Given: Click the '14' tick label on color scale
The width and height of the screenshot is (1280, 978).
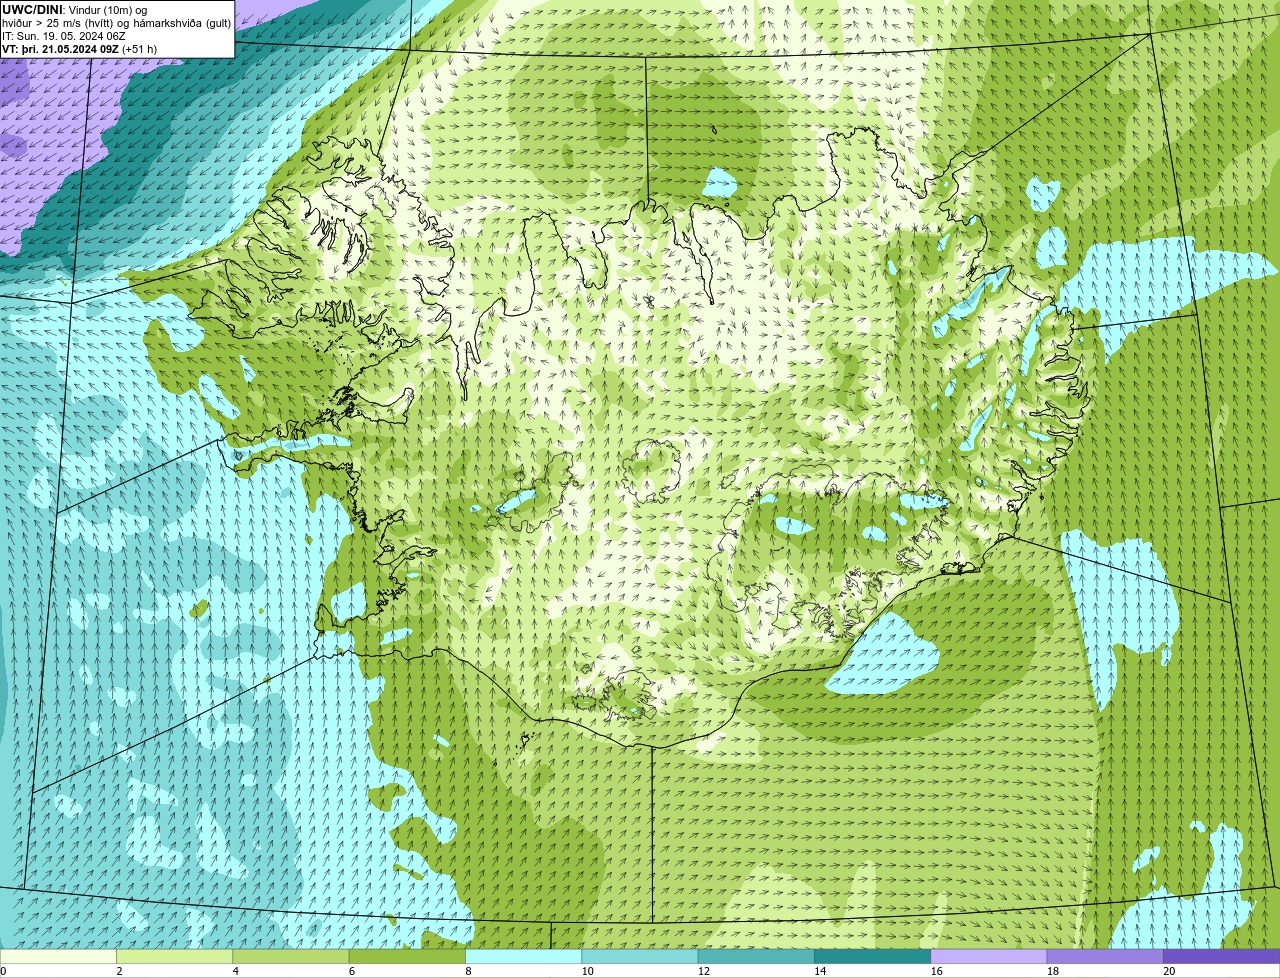Looking at the screenshot, I should 820,971.
